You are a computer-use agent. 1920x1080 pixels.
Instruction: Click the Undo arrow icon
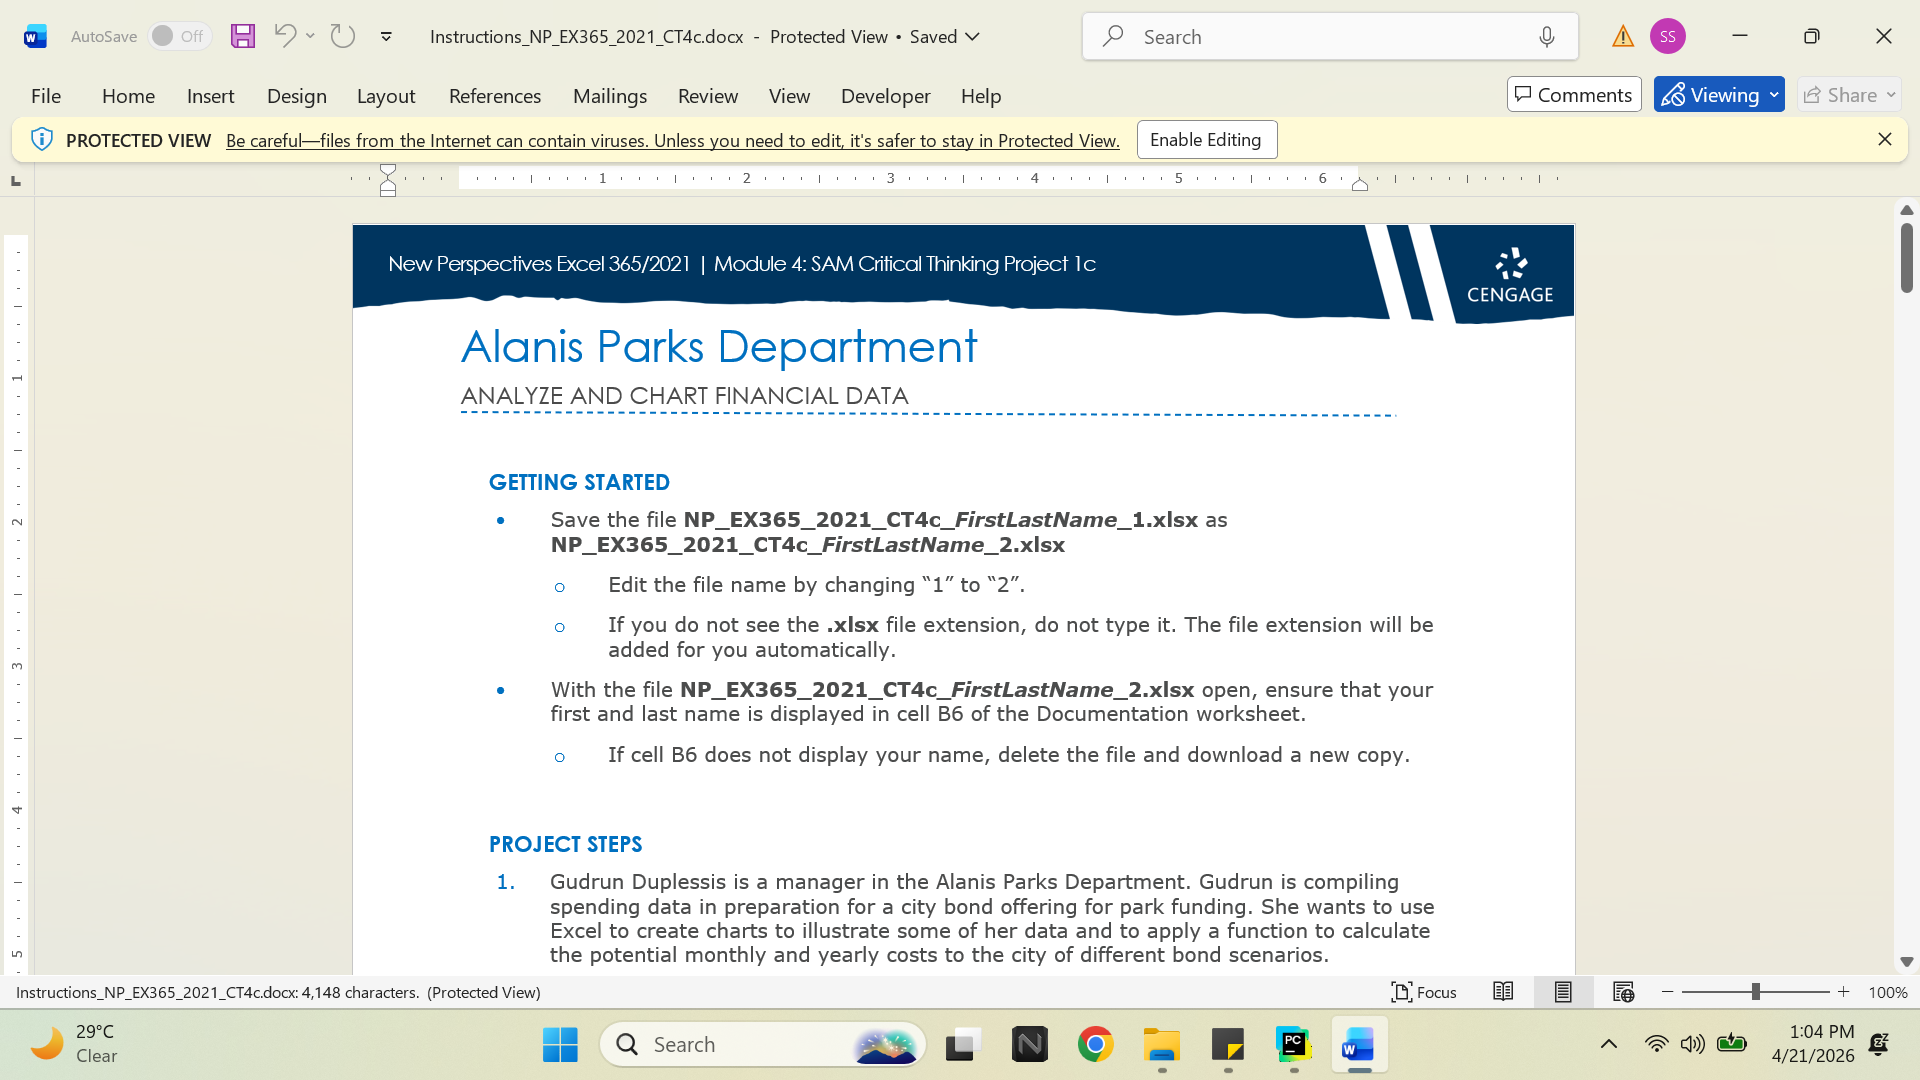click(x=284, y=36)
